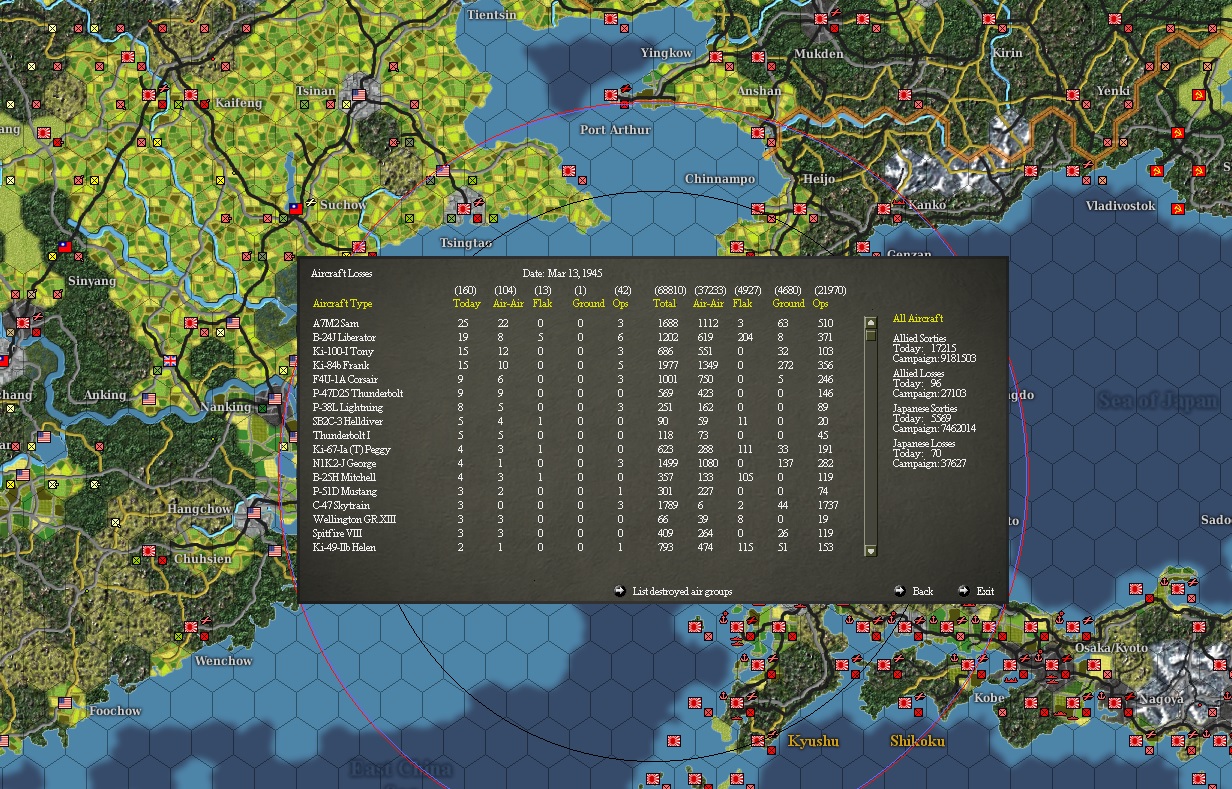Select the Chinese flag base at Suchow
The height and width of the screenshot is (789, 1232).
[x=295, y=210]
